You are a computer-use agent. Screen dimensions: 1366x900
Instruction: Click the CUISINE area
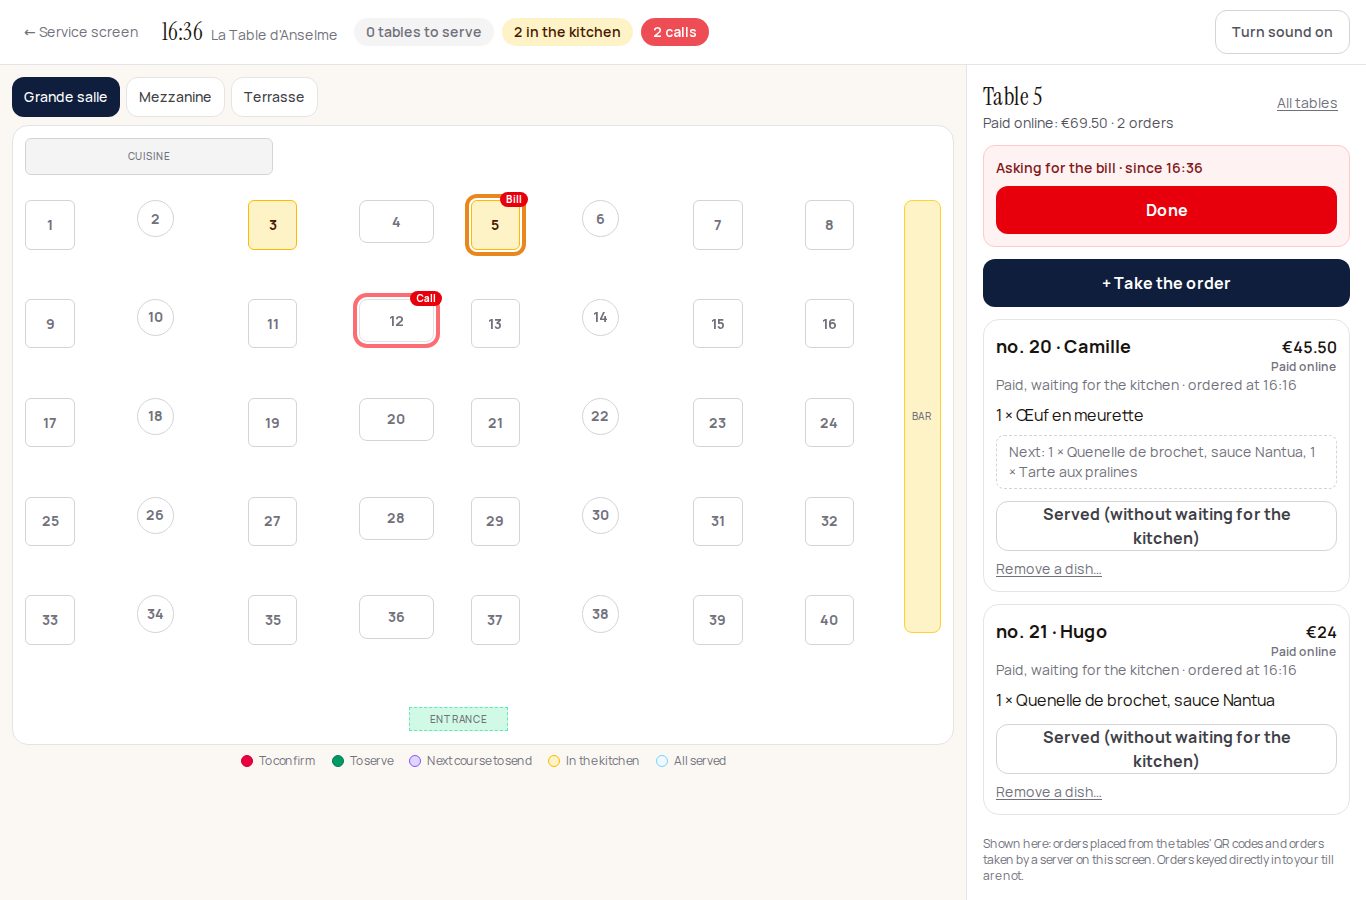click(149, 156)
